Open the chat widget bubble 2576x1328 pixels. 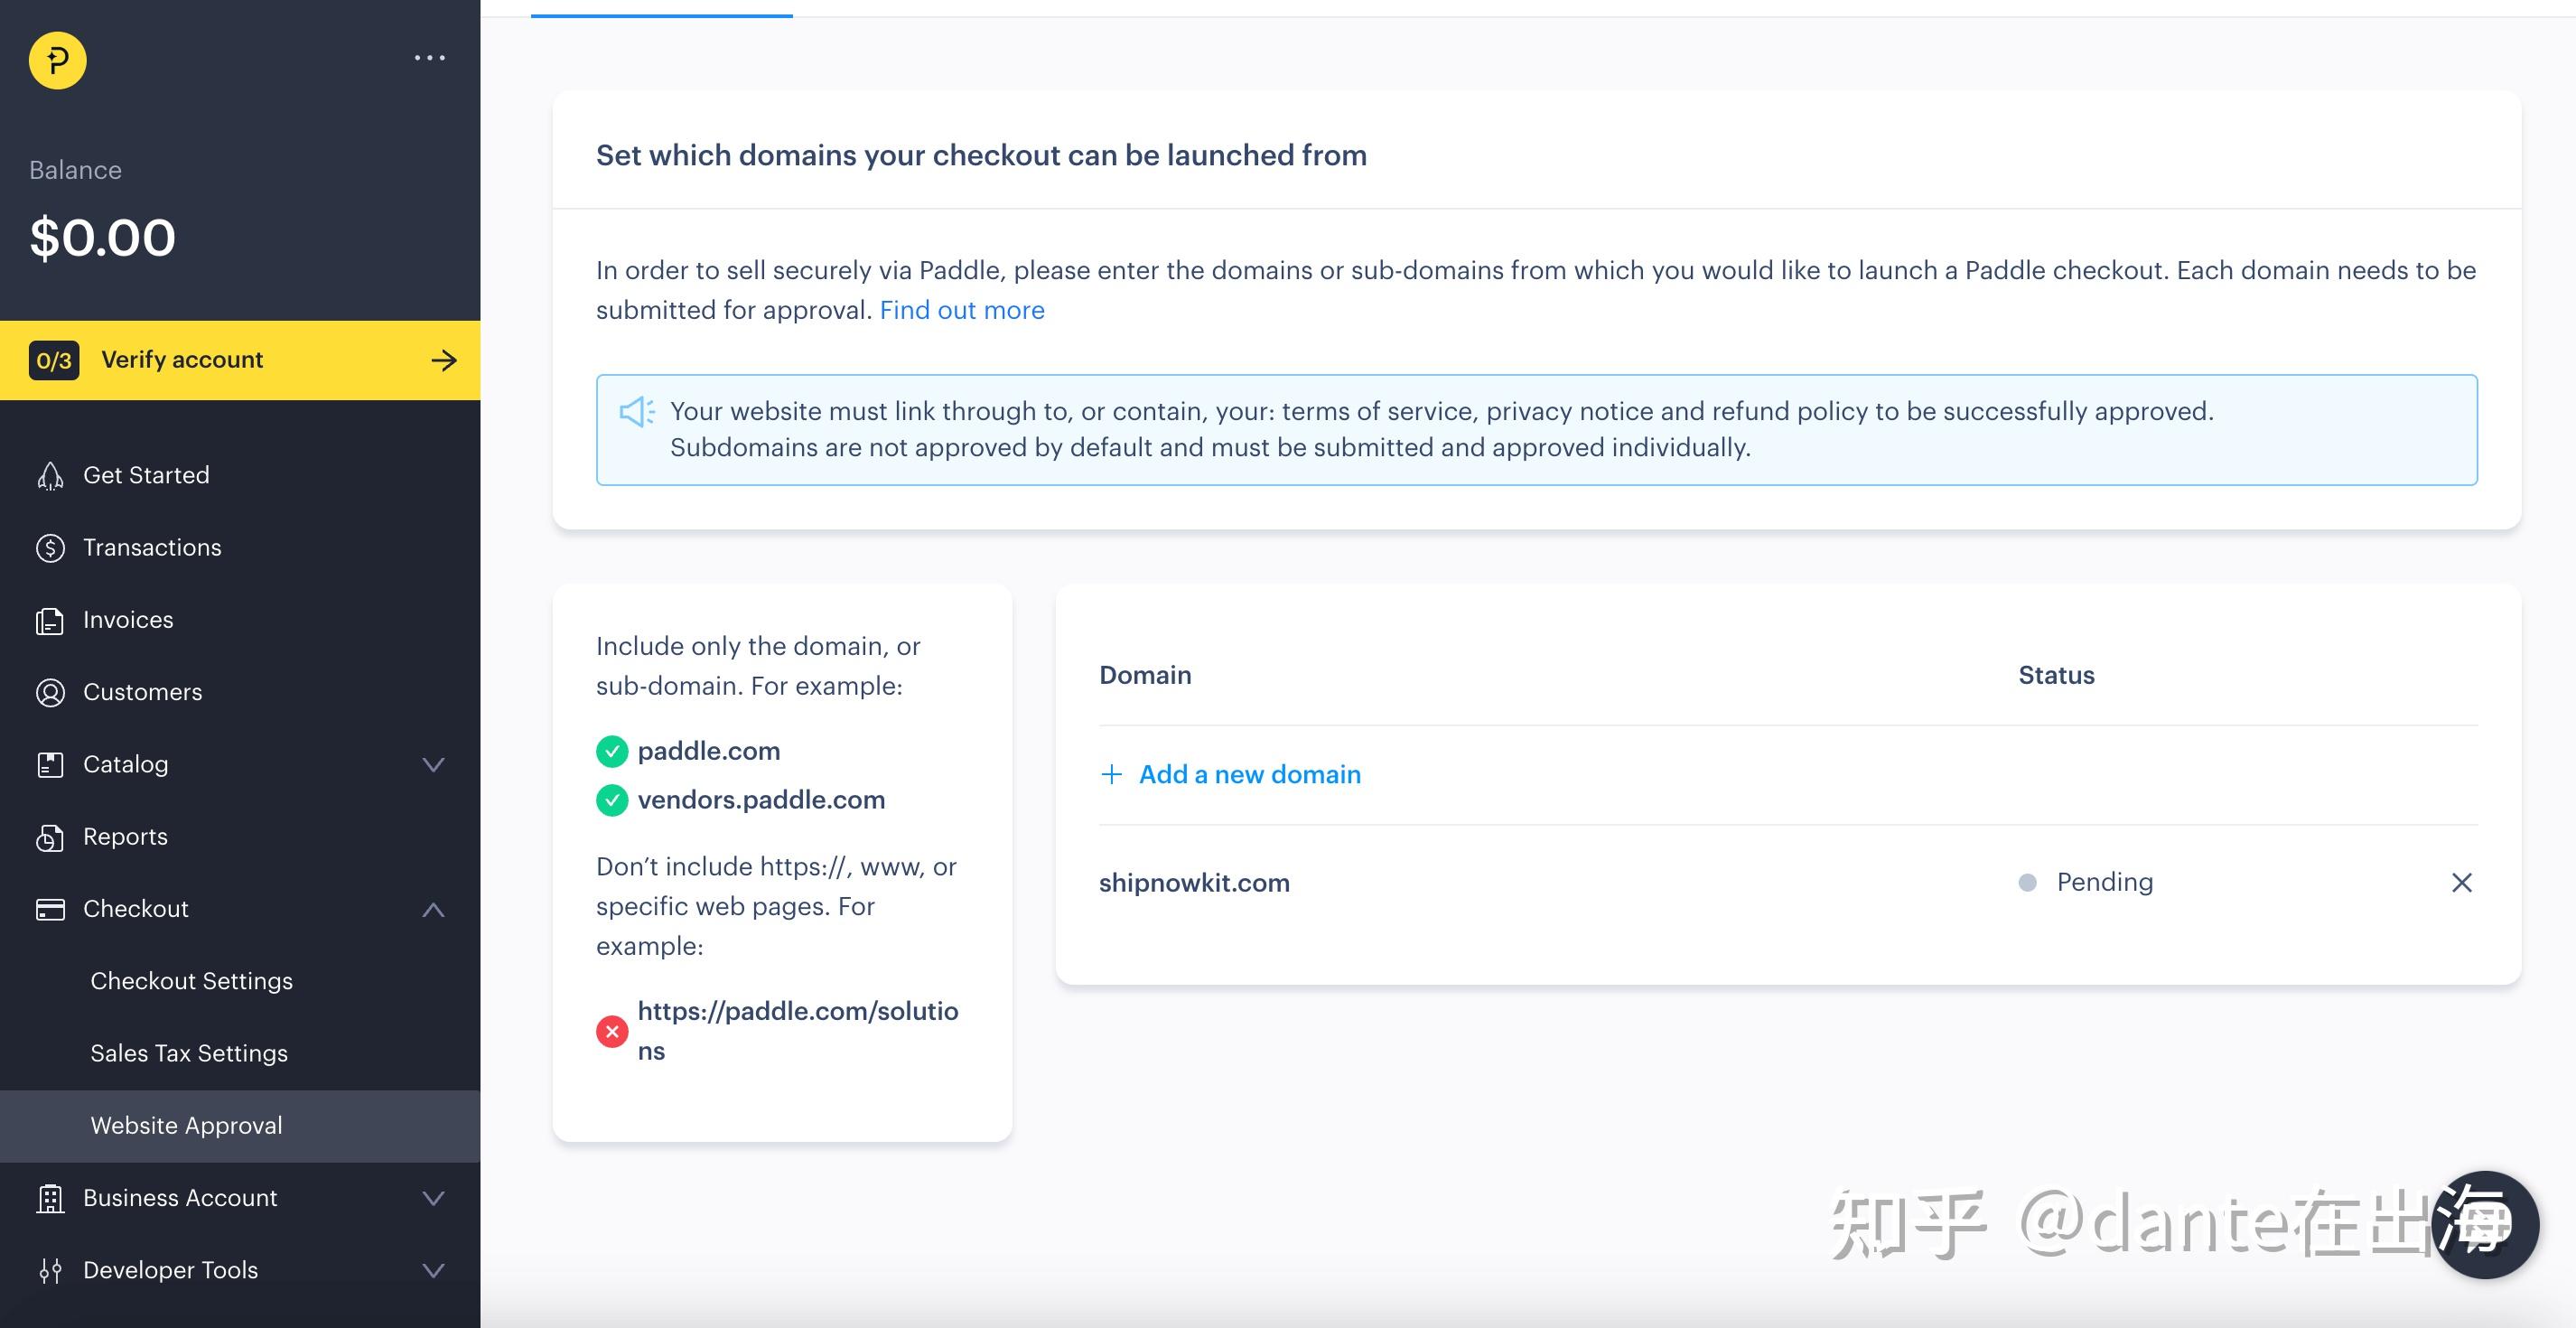pyautogui.click(x=2484, y=1224)
